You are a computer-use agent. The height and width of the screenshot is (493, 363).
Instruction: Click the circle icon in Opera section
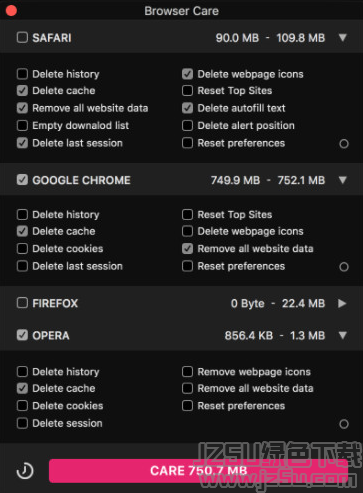click(x=344, y=424)
